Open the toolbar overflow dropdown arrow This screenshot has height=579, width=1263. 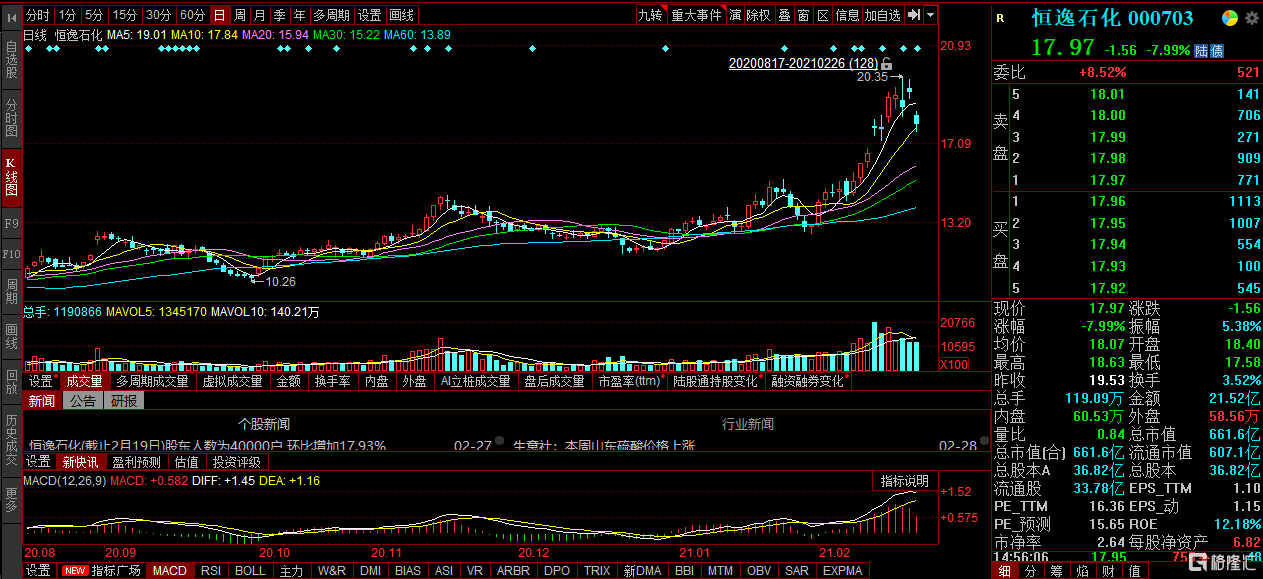click(x=931, y=15)
